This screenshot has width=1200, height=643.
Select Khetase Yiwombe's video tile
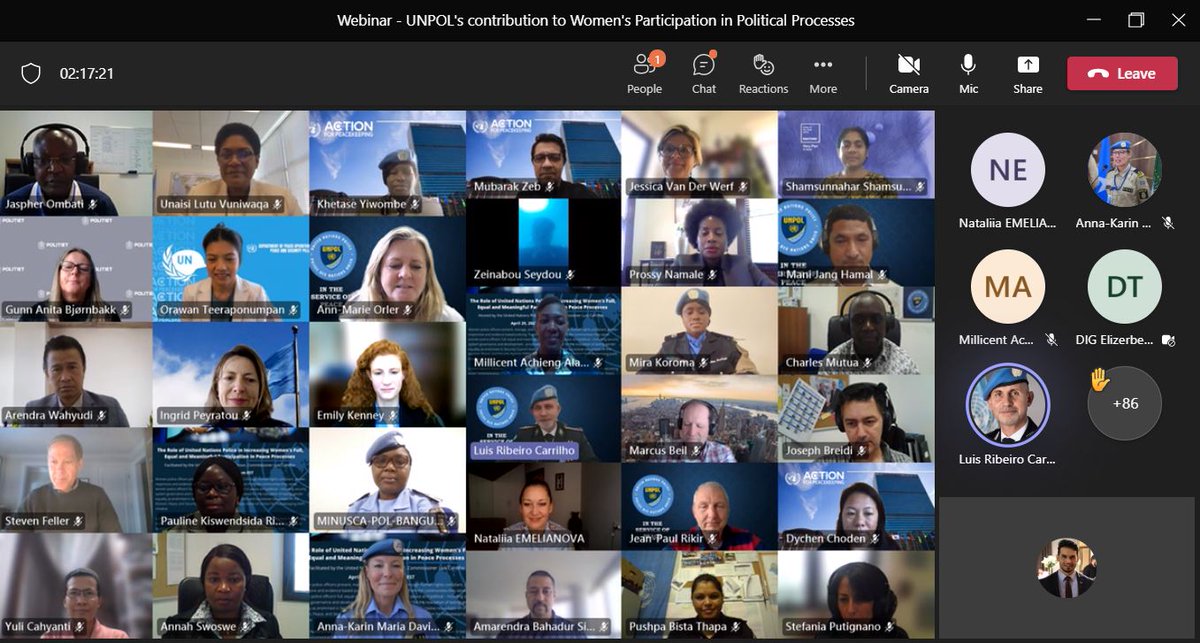coord(388,163)
